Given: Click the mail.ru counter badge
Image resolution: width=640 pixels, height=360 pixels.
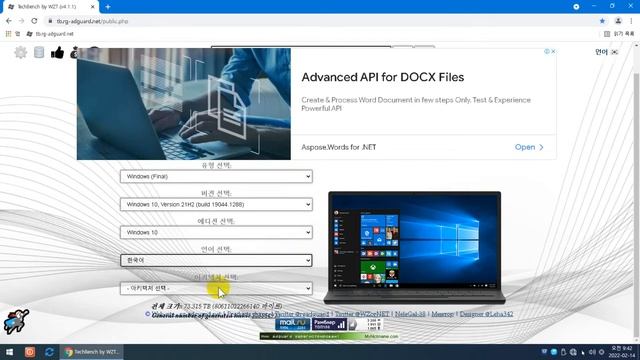Looking at the screenshot, I should click(293, 324).
